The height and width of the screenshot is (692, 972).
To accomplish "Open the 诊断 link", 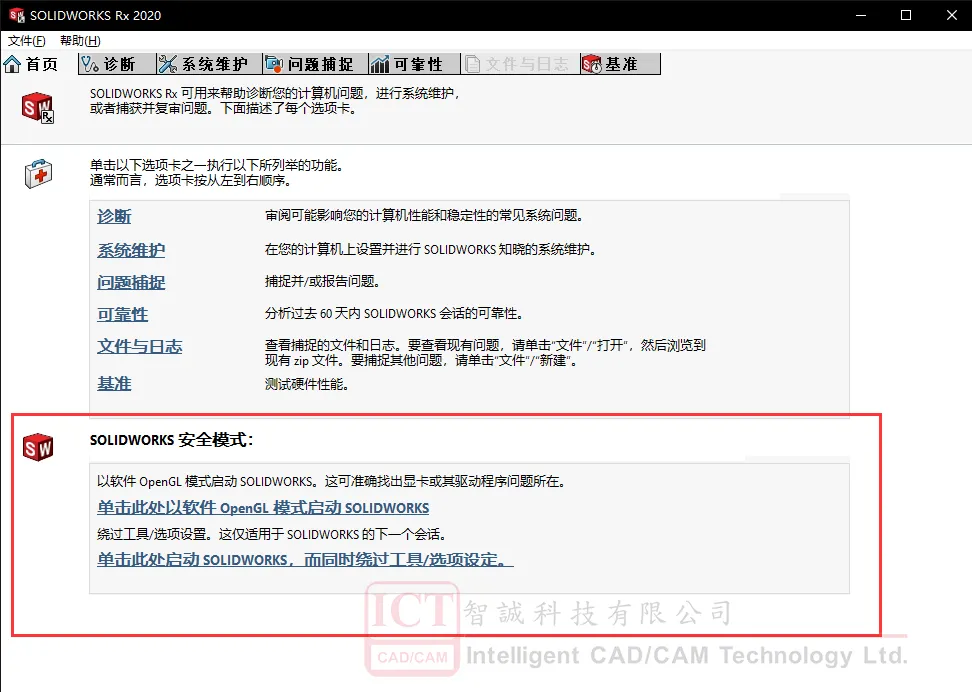I will coord(114,216).
